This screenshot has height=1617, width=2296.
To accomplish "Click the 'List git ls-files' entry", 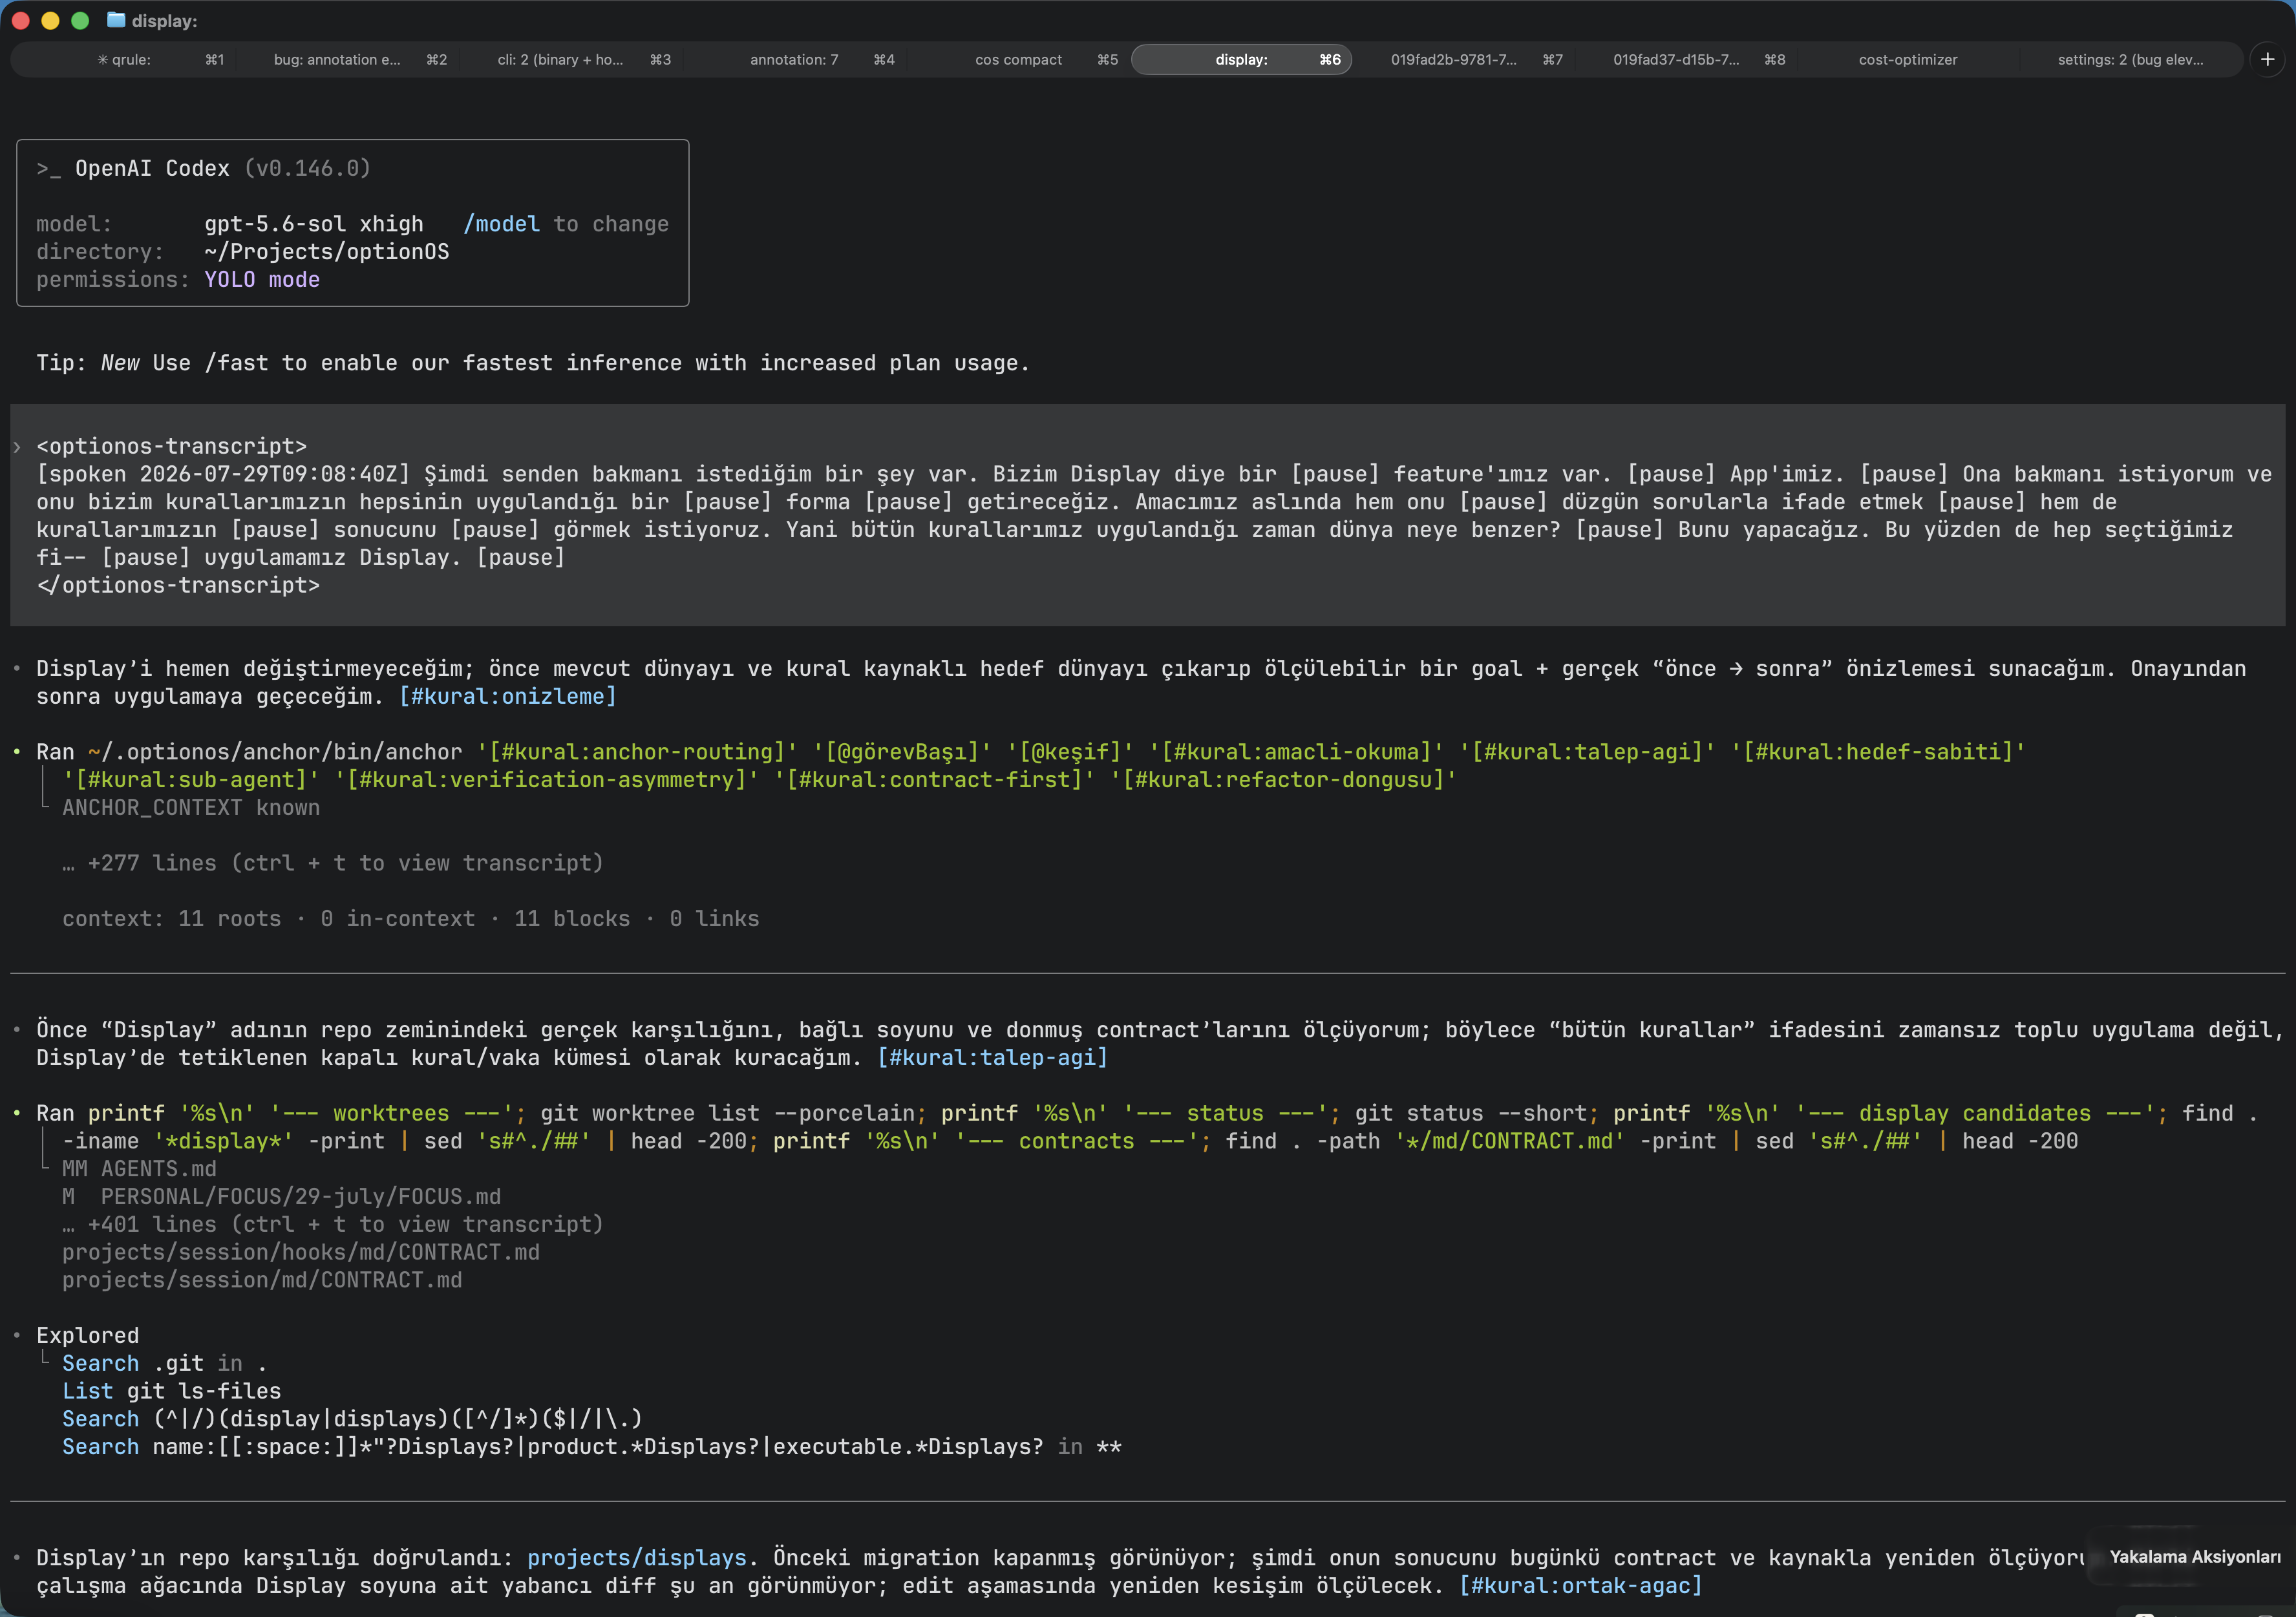I will 172,1391.
